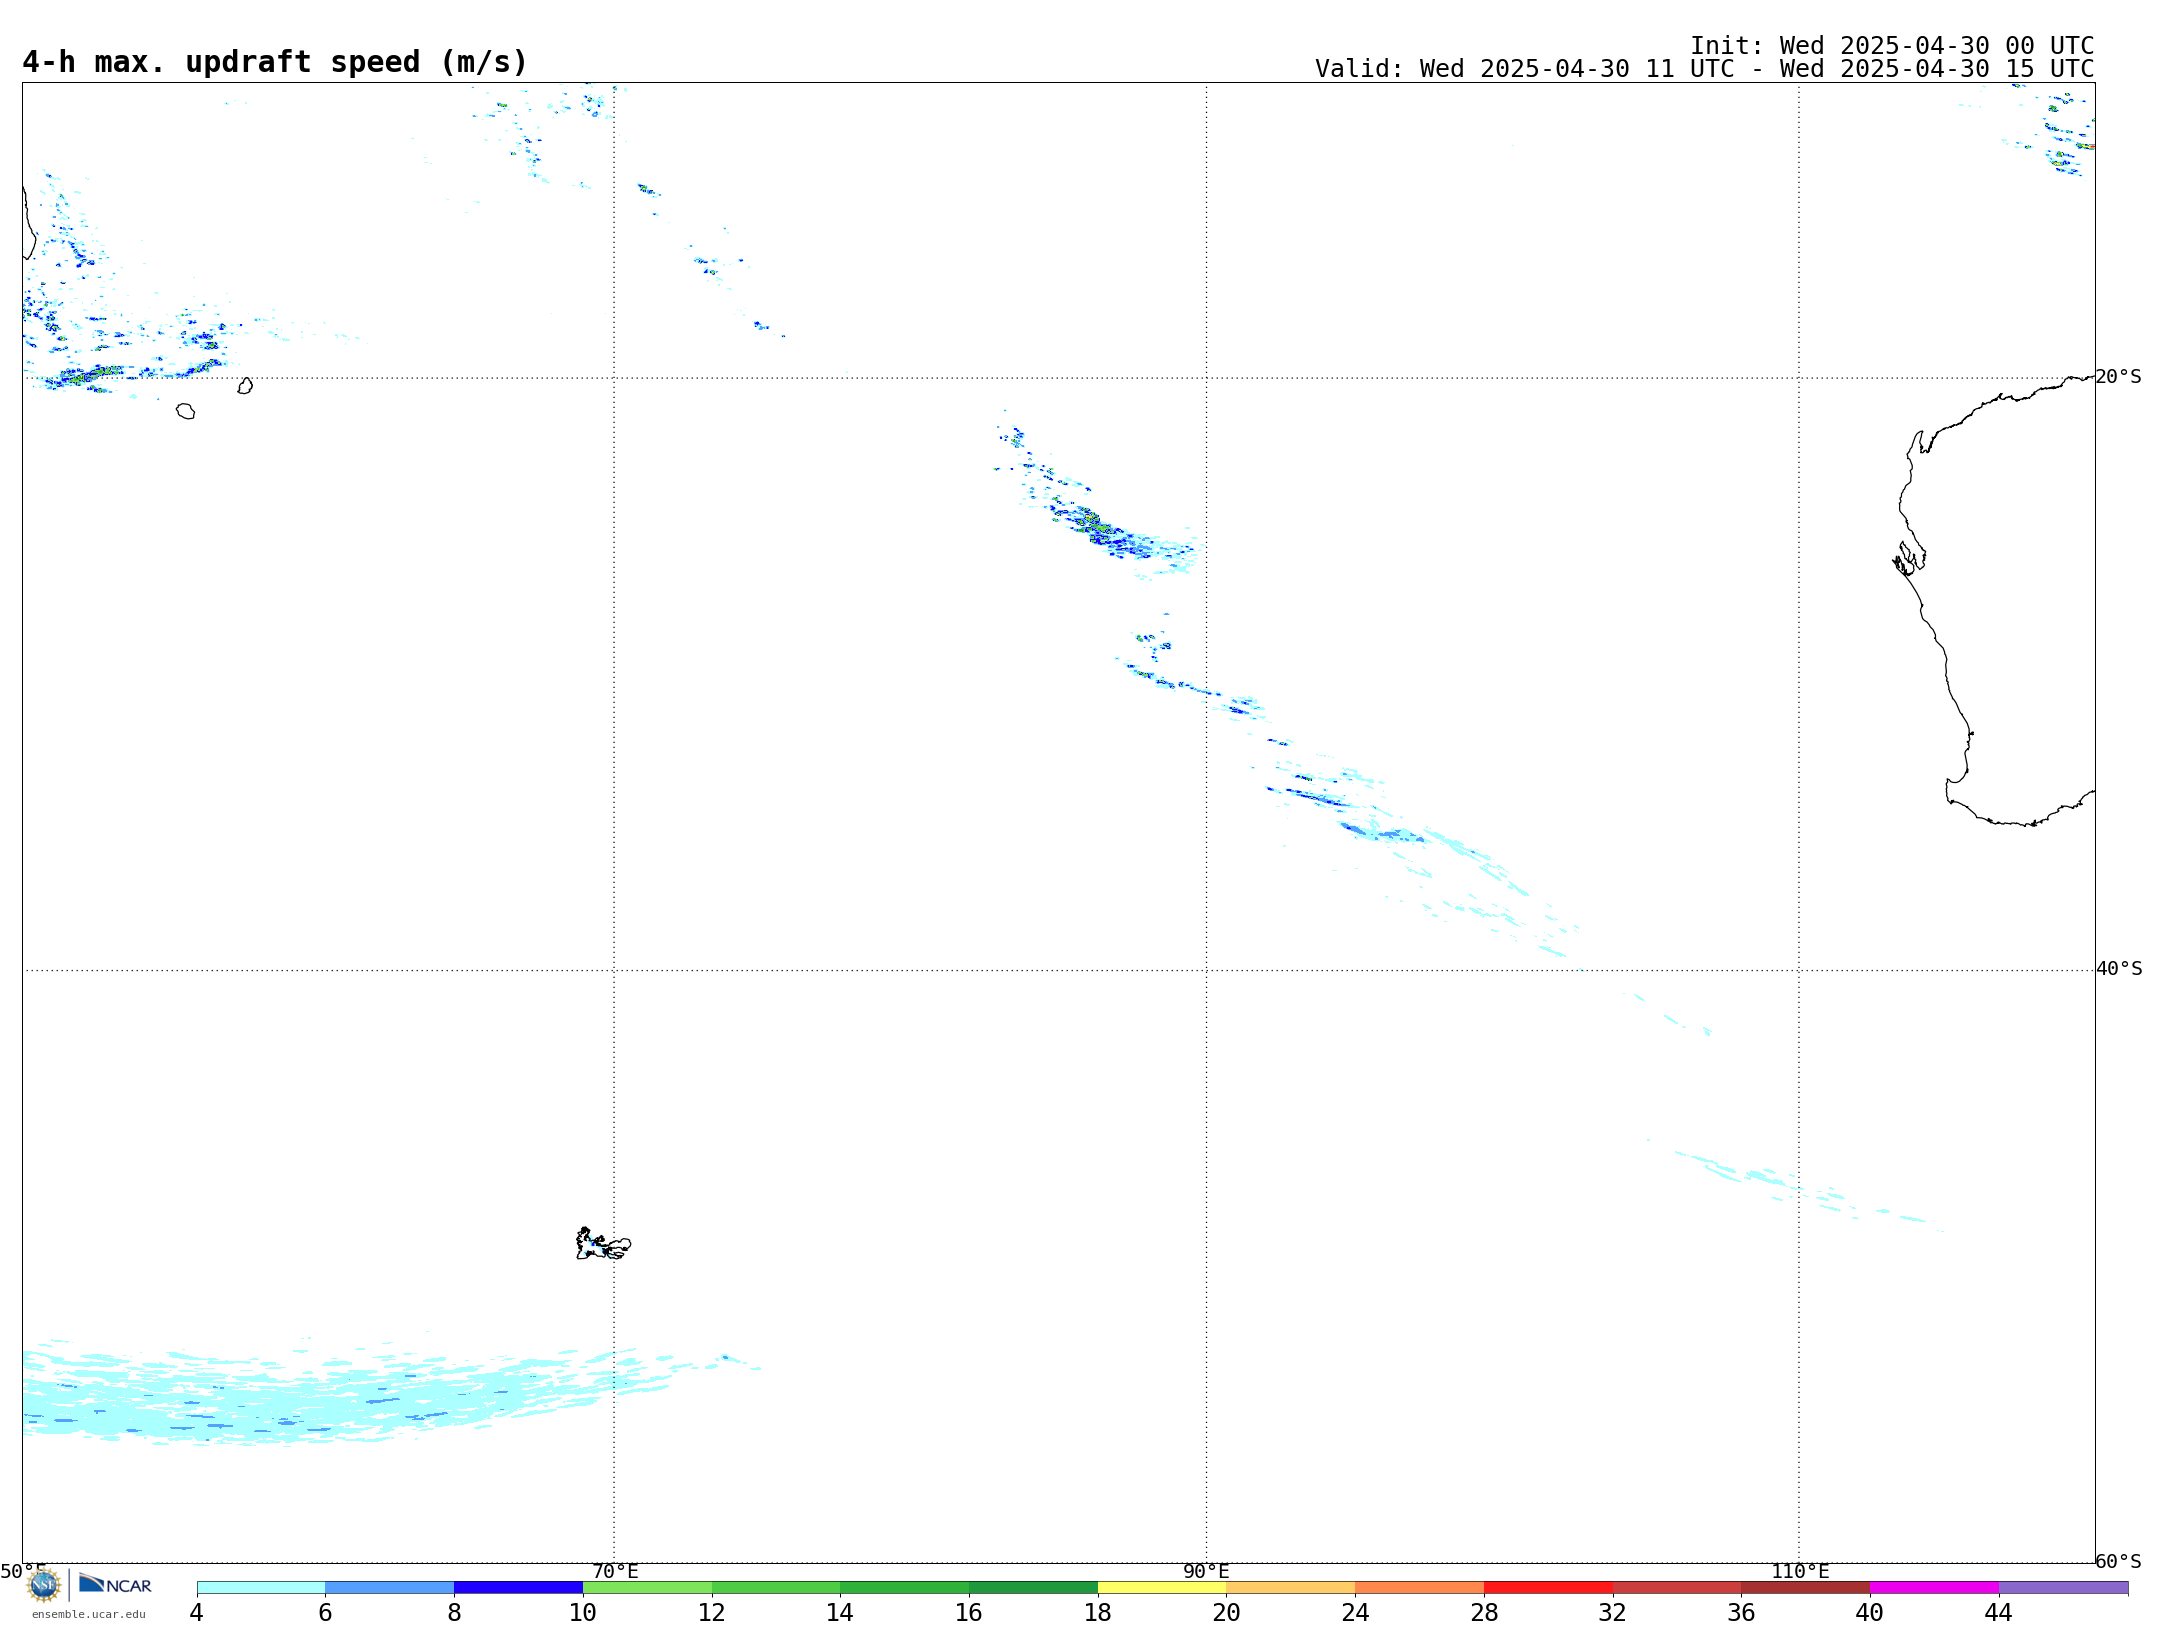Pick the green 12–14 colorbar swatch

pos(776,1588)
